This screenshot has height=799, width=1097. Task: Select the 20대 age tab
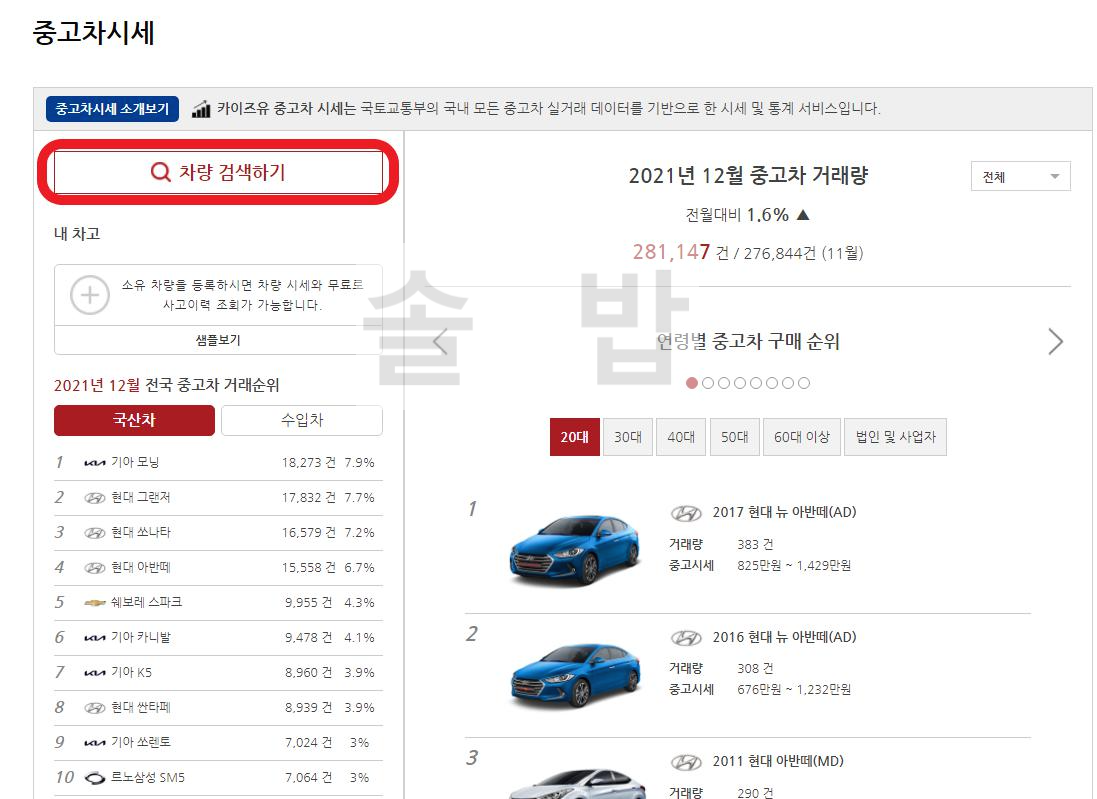pos(574,437)
